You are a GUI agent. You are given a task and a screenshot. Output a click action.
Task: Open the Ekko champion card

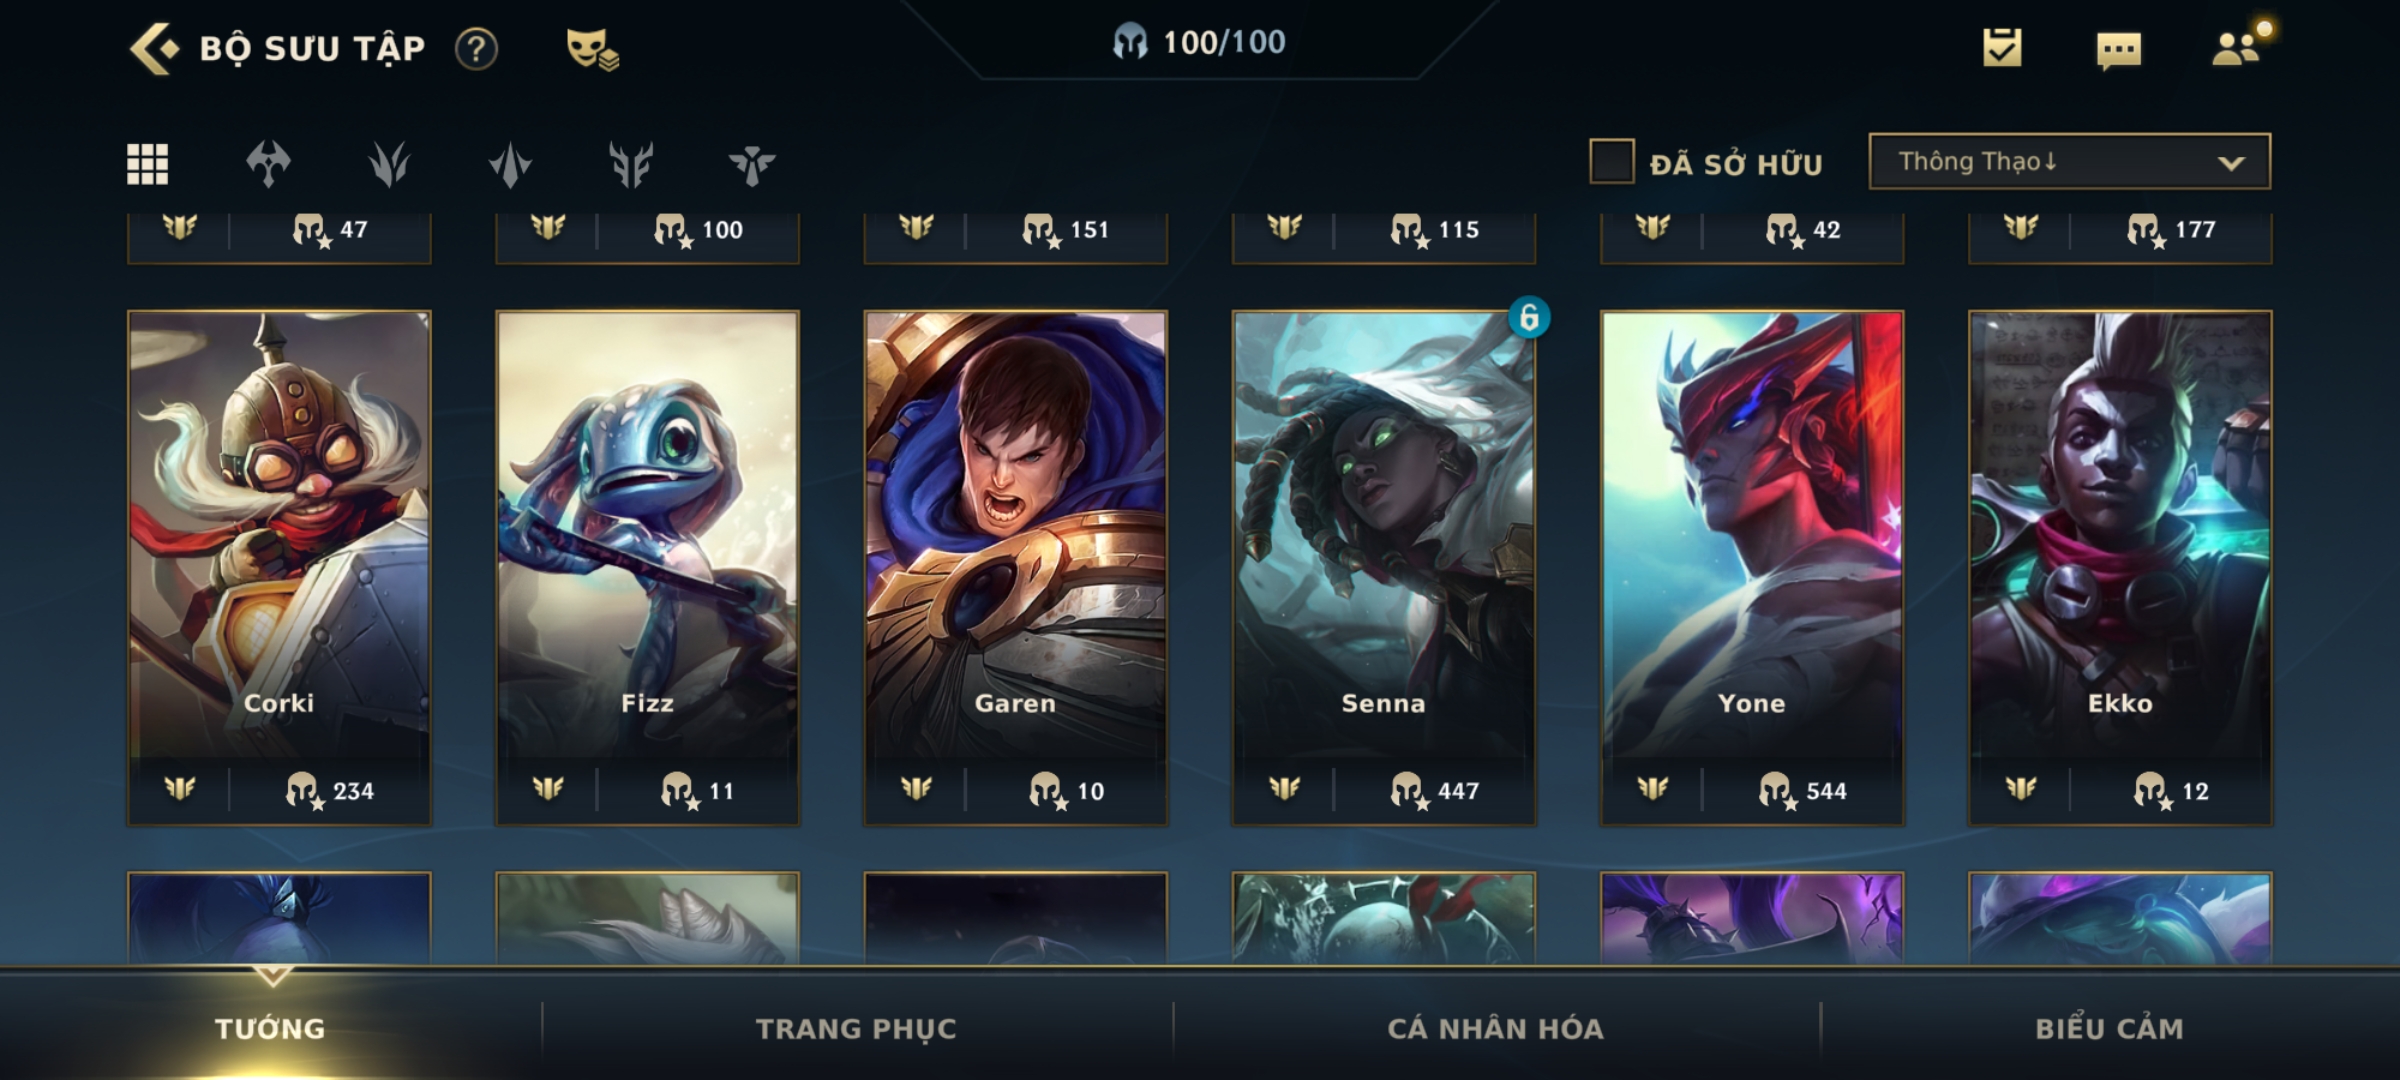(2120, 567)
